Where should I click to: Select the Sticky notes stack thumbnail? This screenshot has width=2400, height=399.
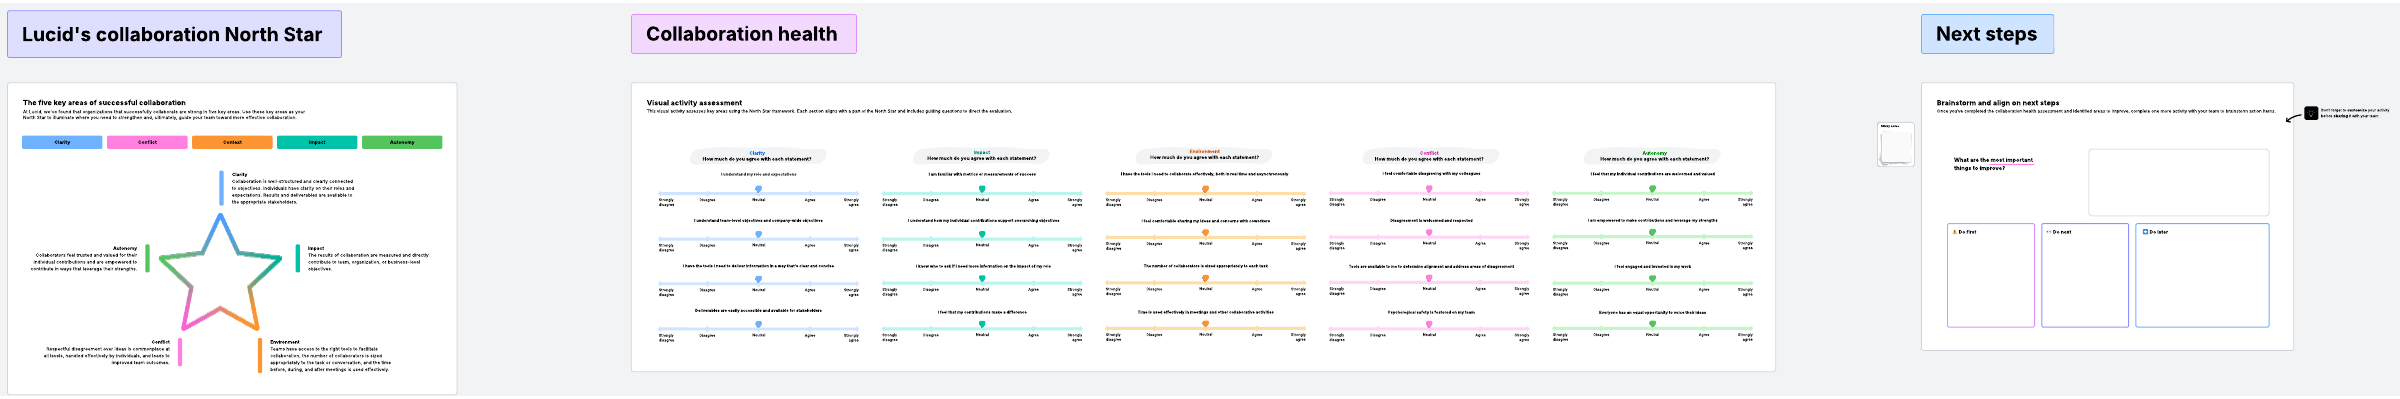1895,144
